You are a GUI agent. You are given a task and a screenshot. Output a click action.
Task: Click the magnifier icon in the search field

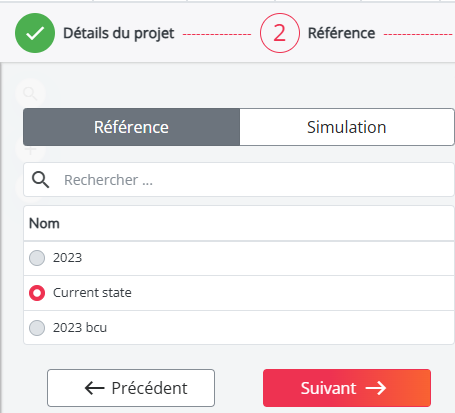41,180
